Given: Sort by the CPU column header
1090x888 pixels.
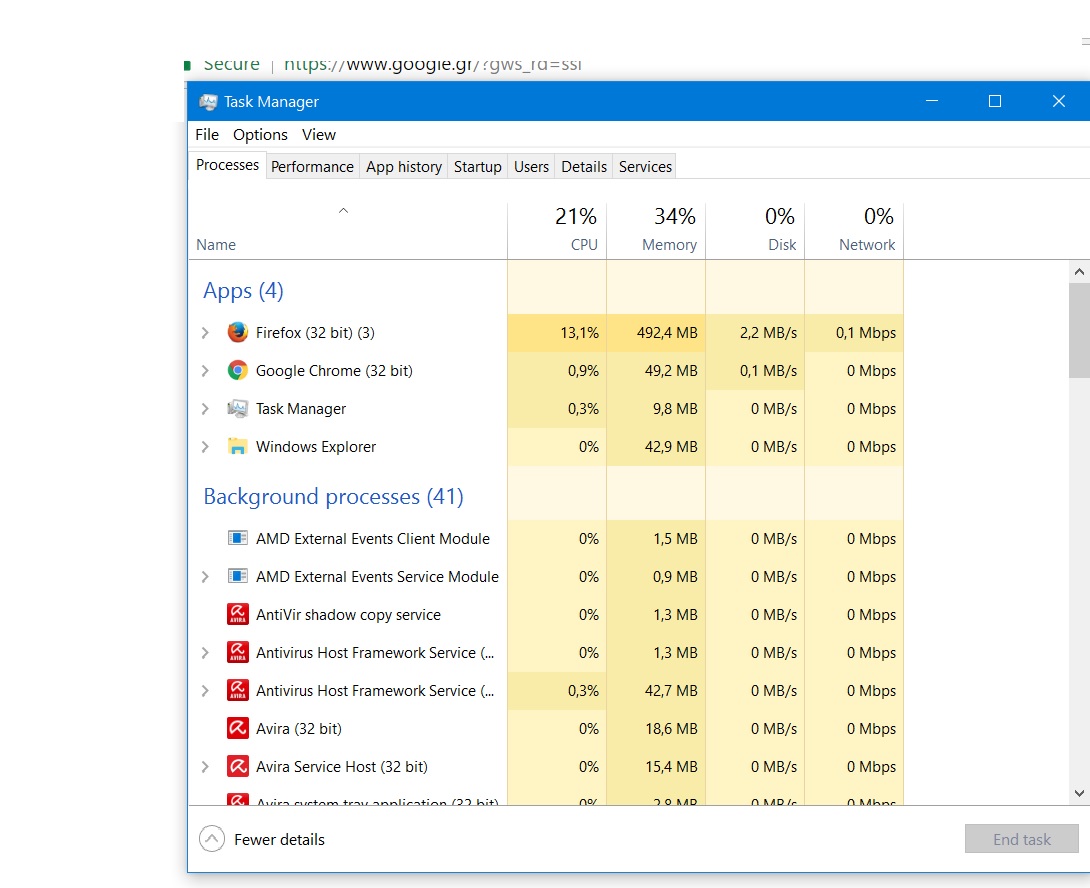Looking at the screenshot, I should click(x=557, y=230).
